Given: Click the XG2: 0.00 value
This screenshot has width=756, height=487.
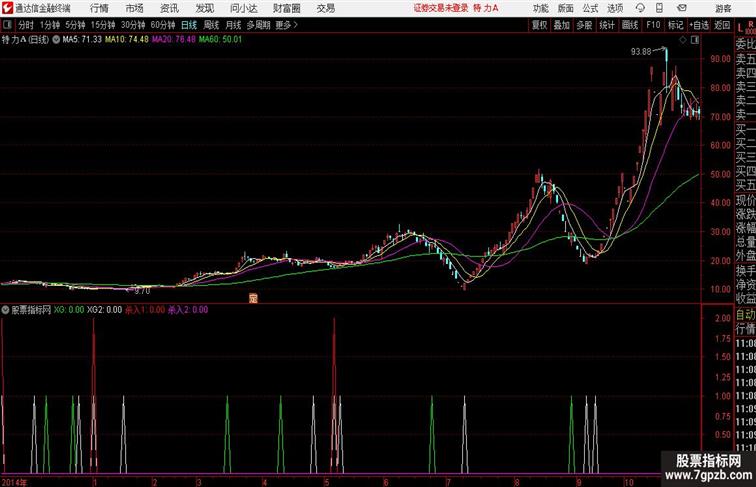Looking at the screenshot, I should (105, 310).
